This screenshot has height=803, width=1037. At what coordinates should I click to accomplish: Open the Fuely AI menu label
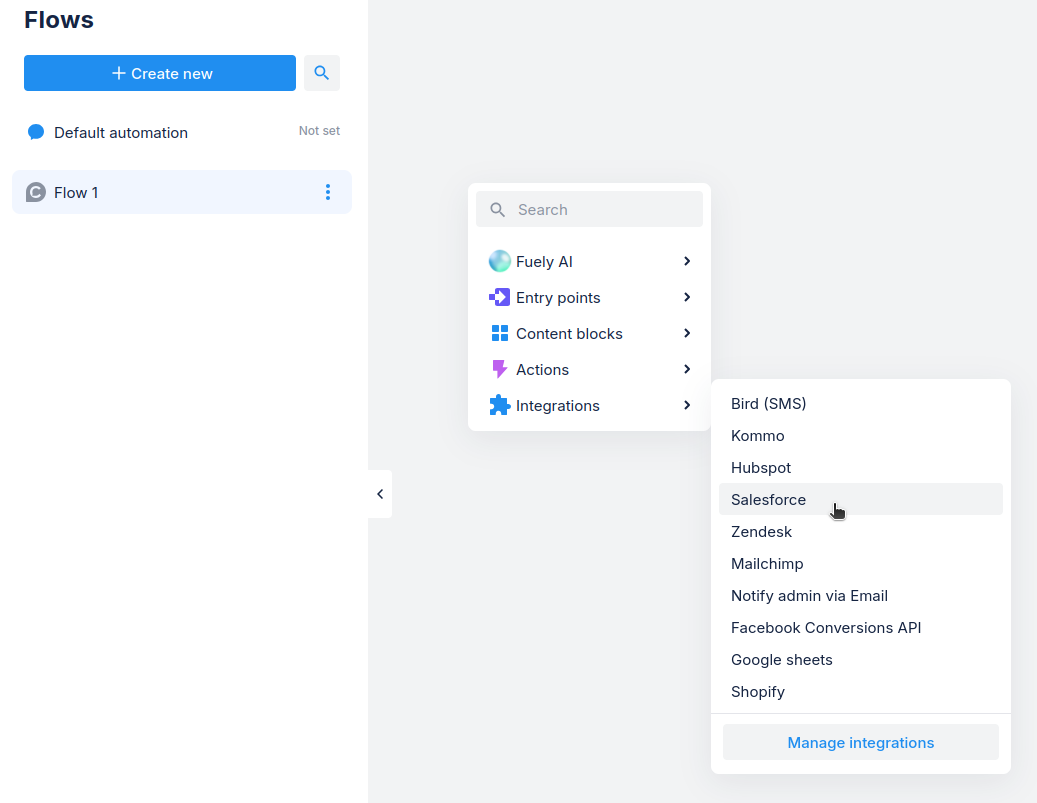(544, 261)
